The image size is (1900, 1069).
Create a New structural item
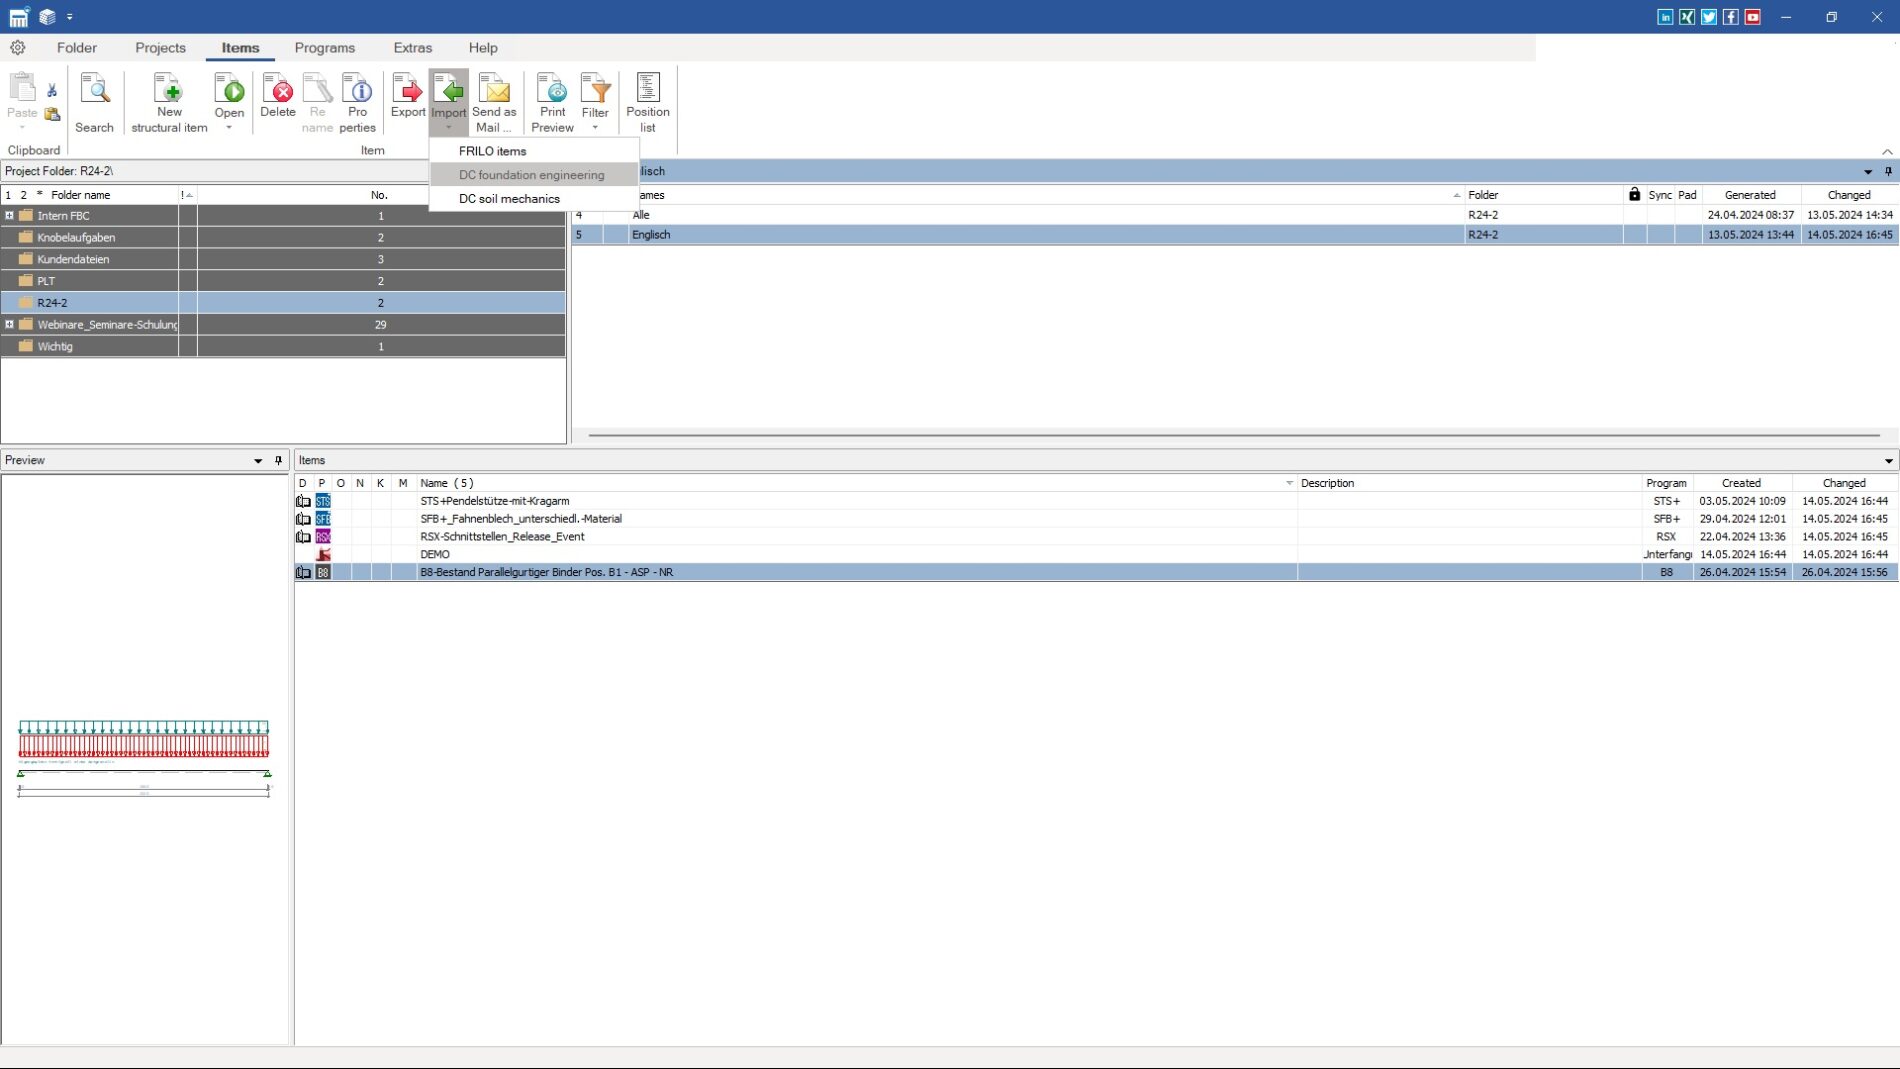(x=169, y=102)
